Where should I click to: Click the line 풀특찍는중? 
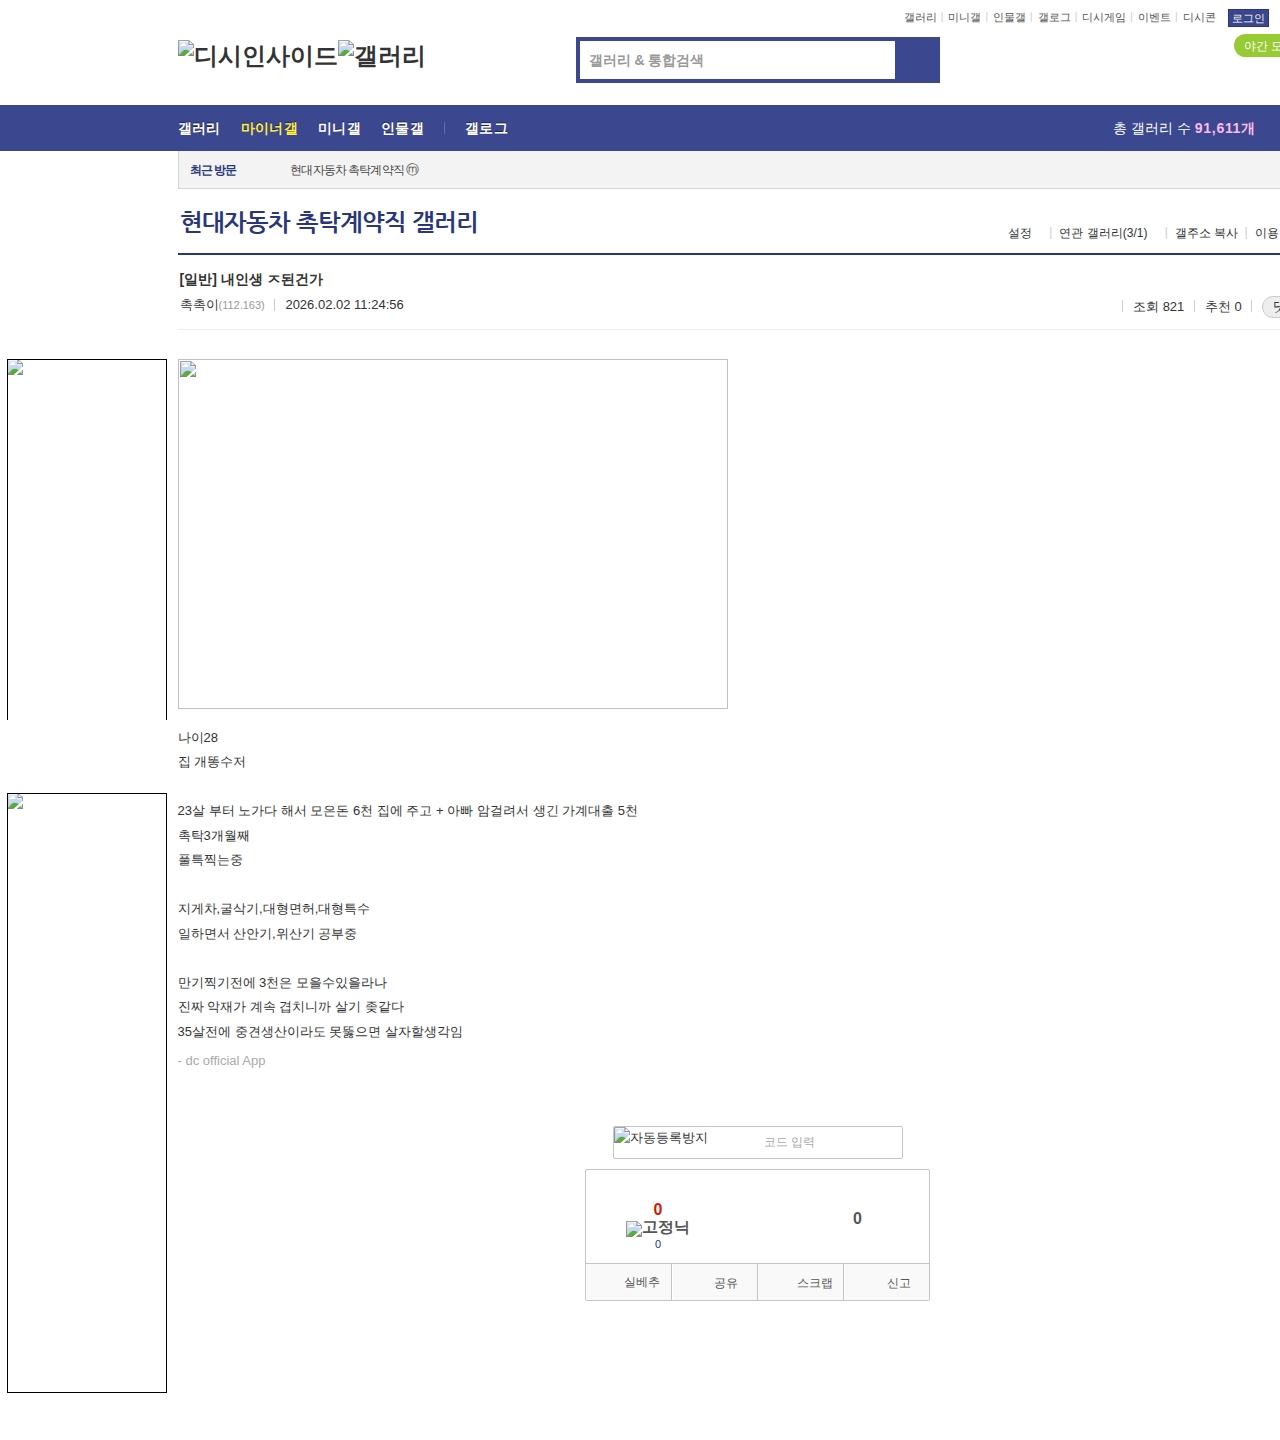click(210, 860)
